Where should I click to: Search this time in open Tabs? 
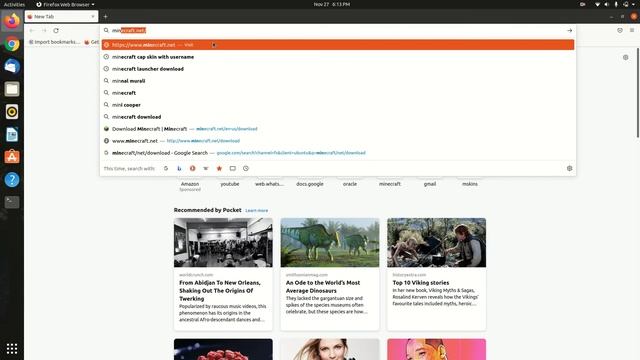click(233, 168)
